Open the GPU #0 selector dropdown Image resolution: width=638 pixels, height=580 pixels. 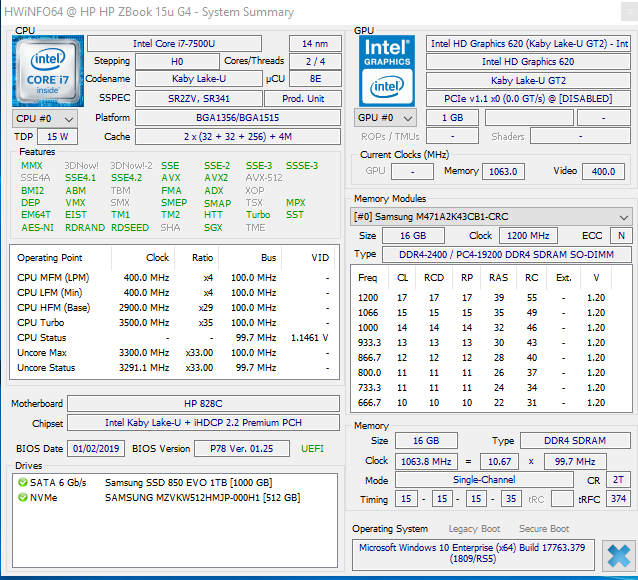(385, 118)
